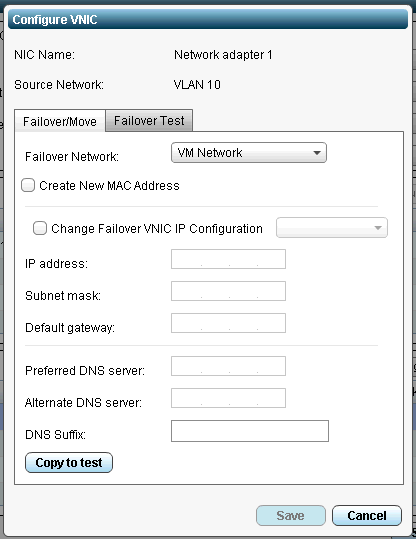Select VM Network in Failover Network combo

point(249,153)
